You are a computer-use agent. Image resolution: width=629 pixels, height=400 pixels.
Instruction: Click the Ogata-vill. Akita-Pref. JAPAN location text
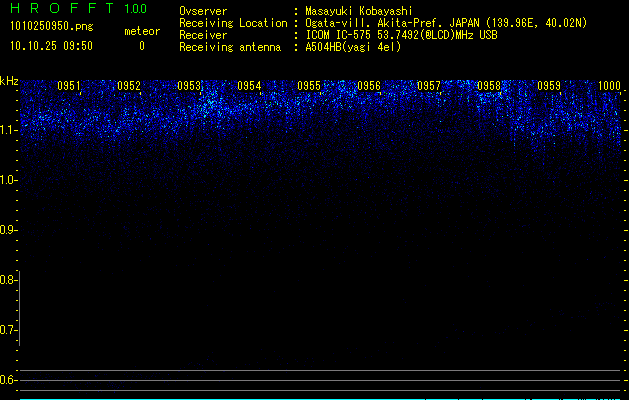446,23
